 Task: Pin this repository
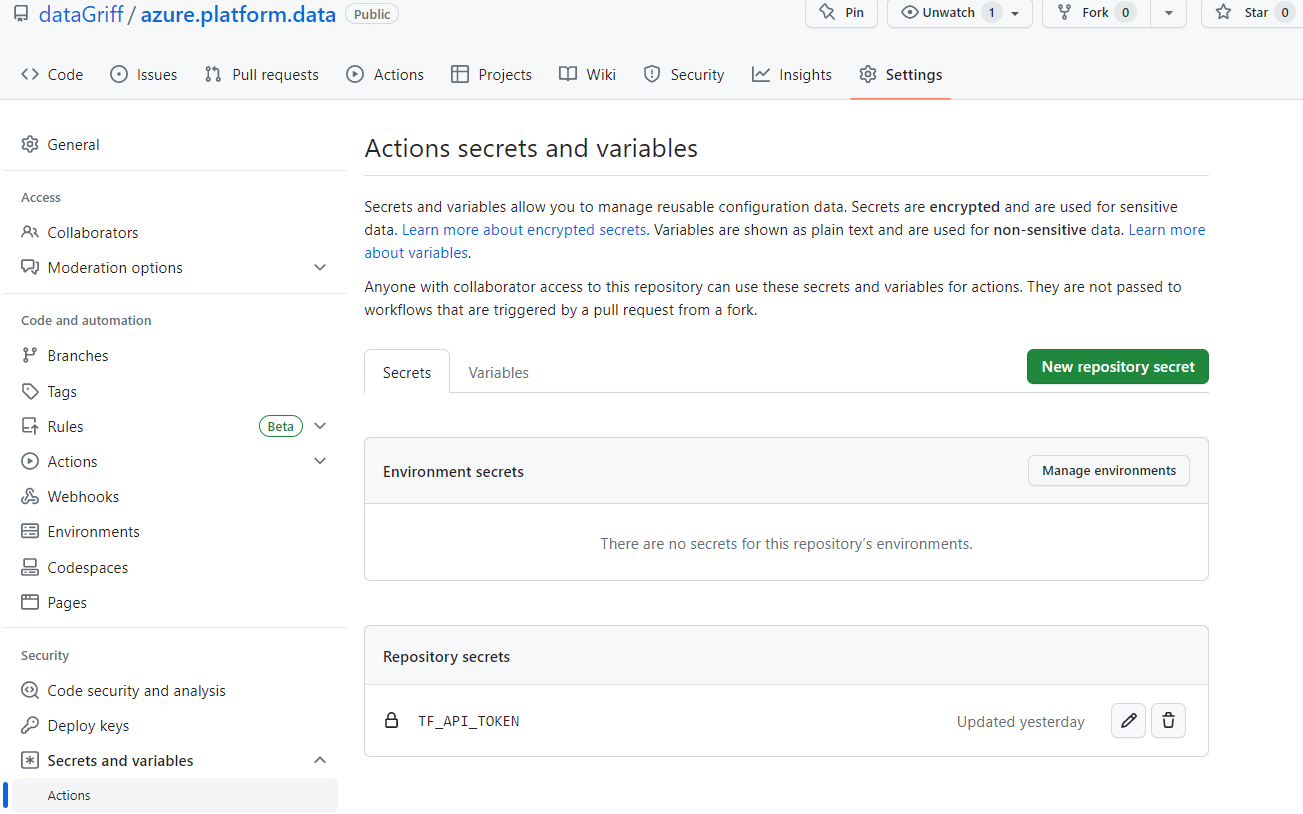tap(841, 12)
